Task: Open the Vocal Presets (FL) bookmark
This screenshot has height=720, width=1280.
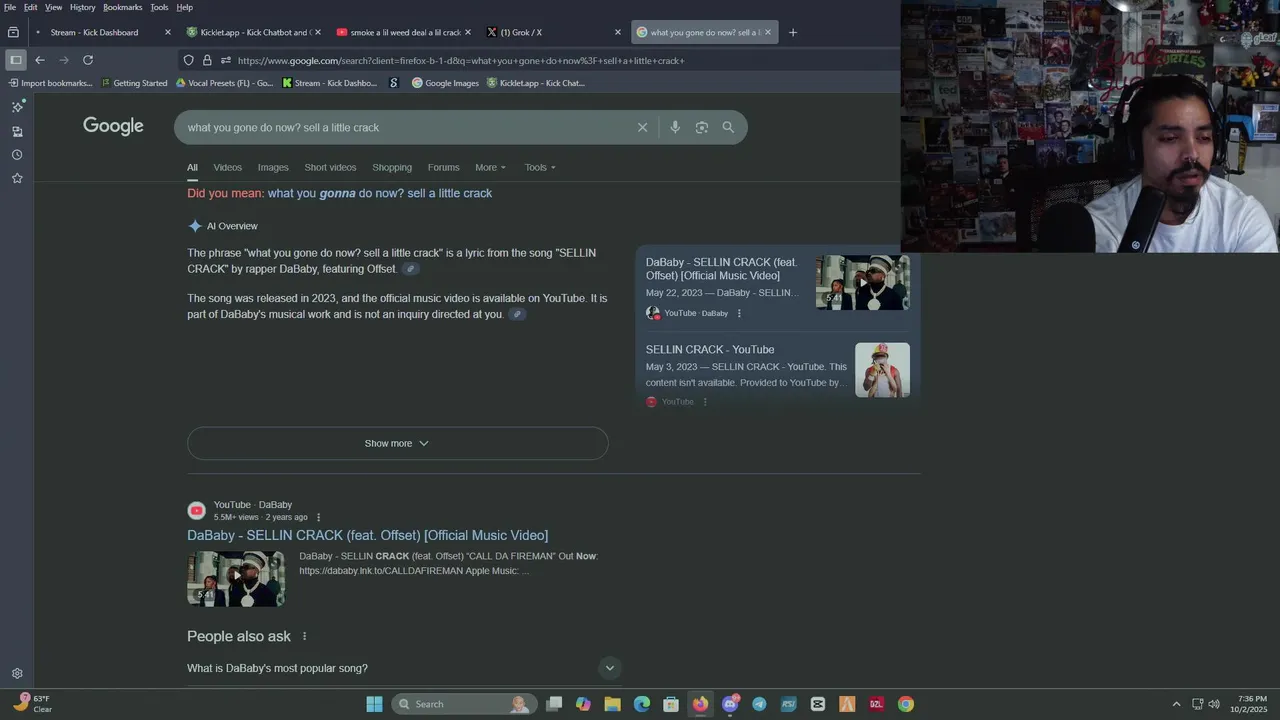Action: [x=224, y=83]
